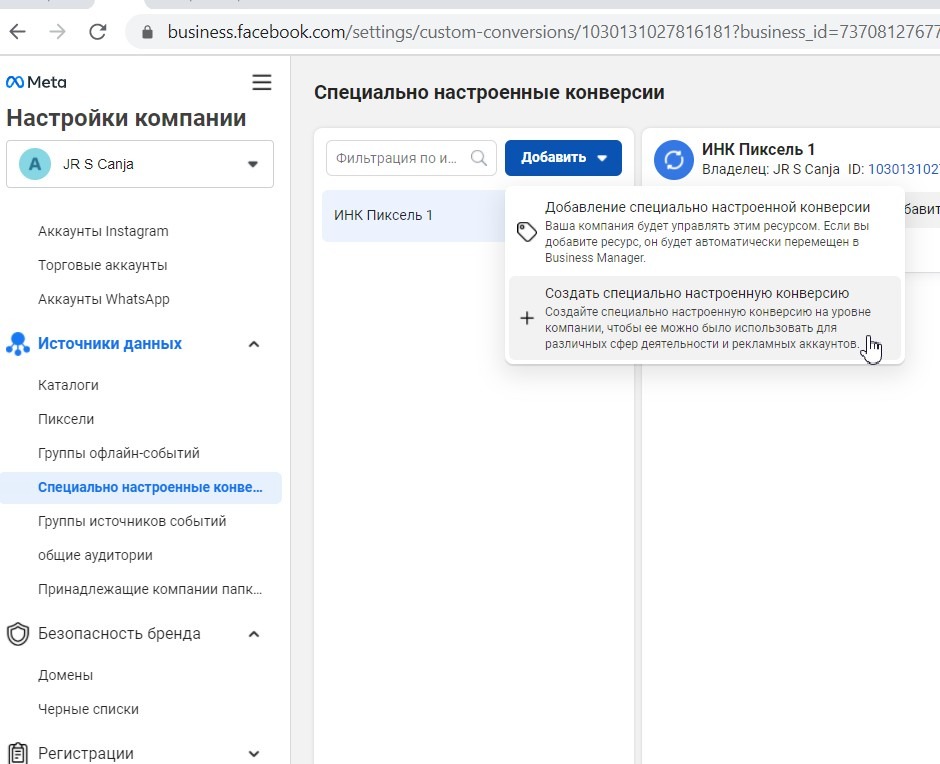This screenshot has width=940, height=764.
Task: Choose Добавление специально настроенной конверсии
Action: pos(704,232)
